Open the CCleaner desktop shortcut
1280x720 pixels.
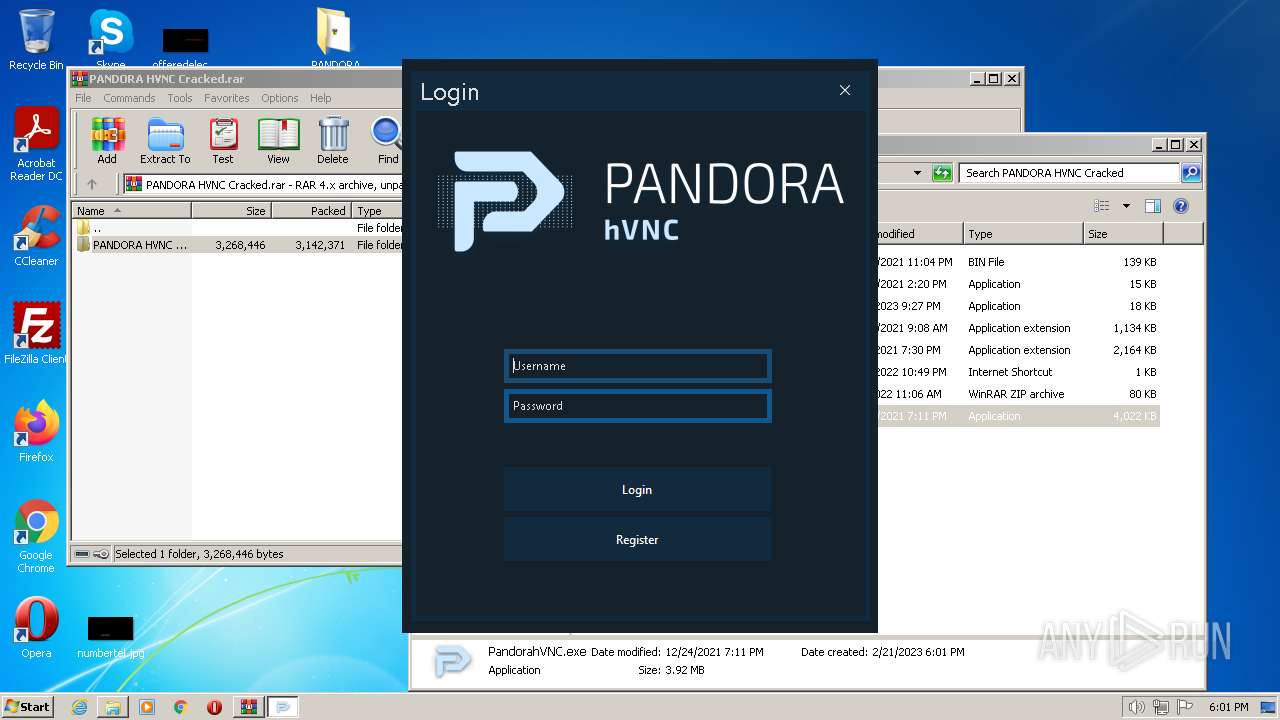[36, 237]
